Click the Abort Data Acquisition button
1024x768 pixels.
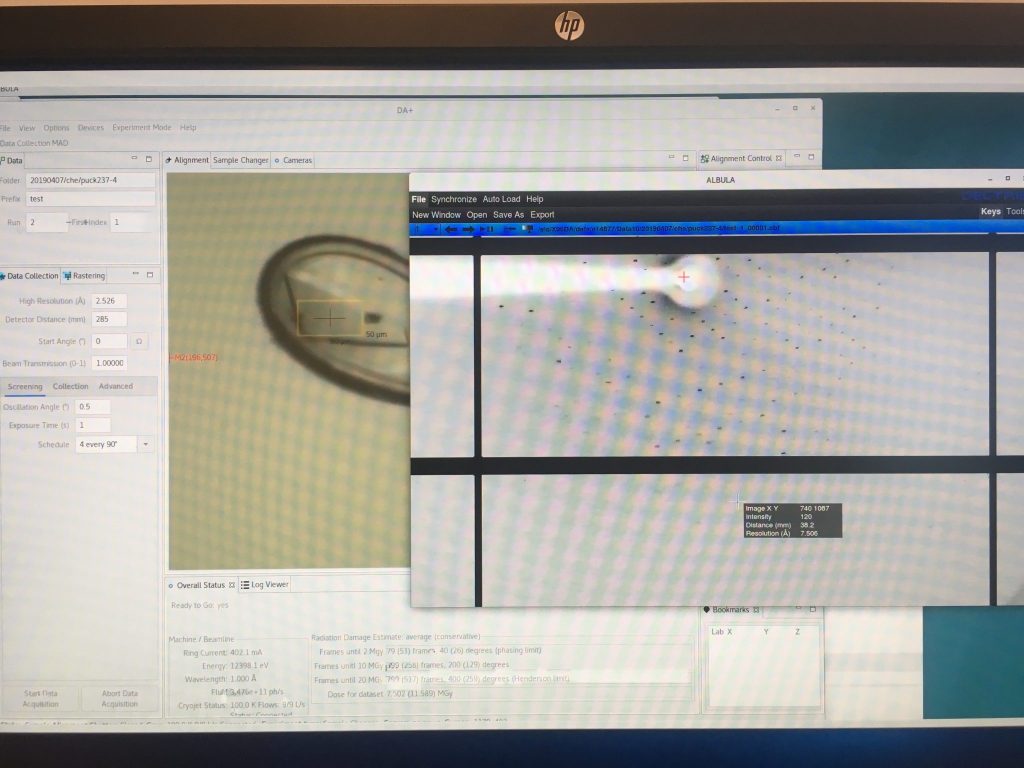click(x=119, y=697)
